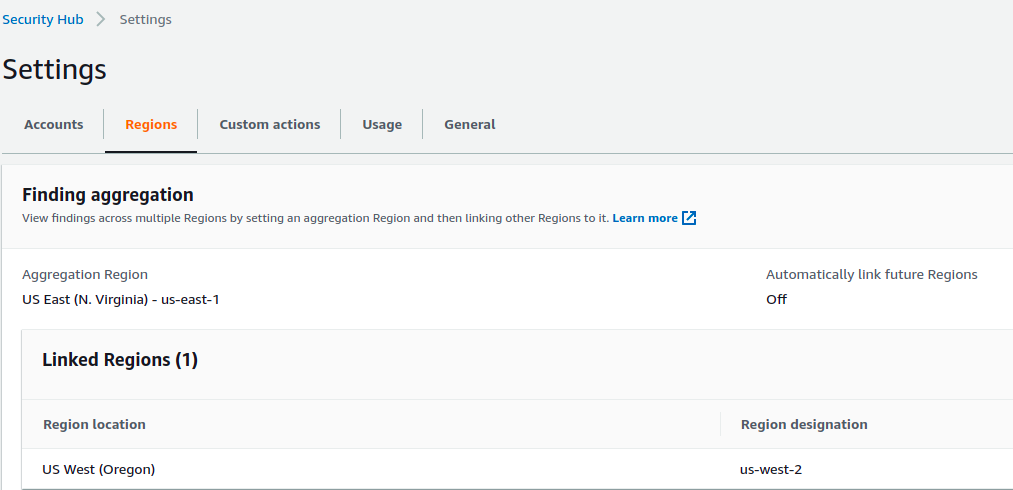Open the Custom actions tab

(270, 125)
